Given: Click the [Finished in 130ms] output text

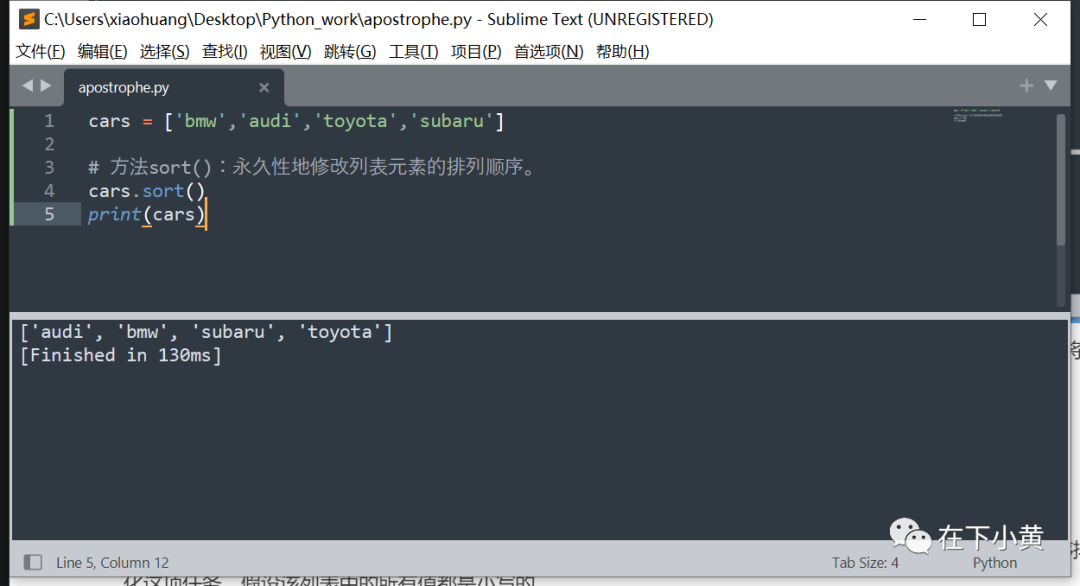Looking at the screenshot, I should (x=121, y=355).
